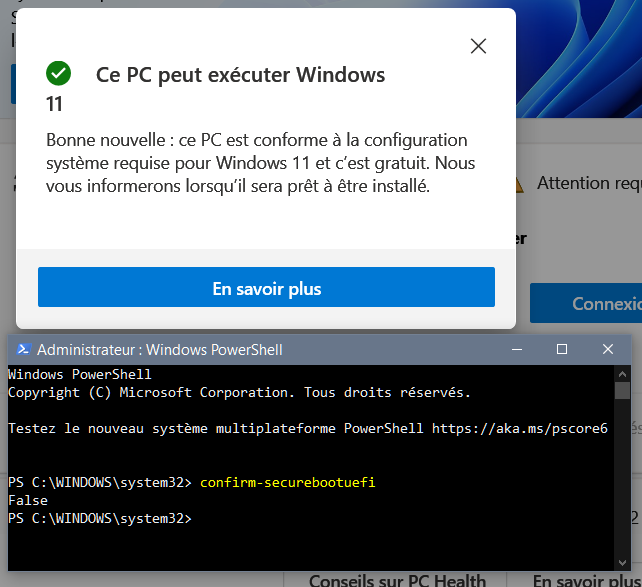Click the PowerShell icon in title bar

23,350
